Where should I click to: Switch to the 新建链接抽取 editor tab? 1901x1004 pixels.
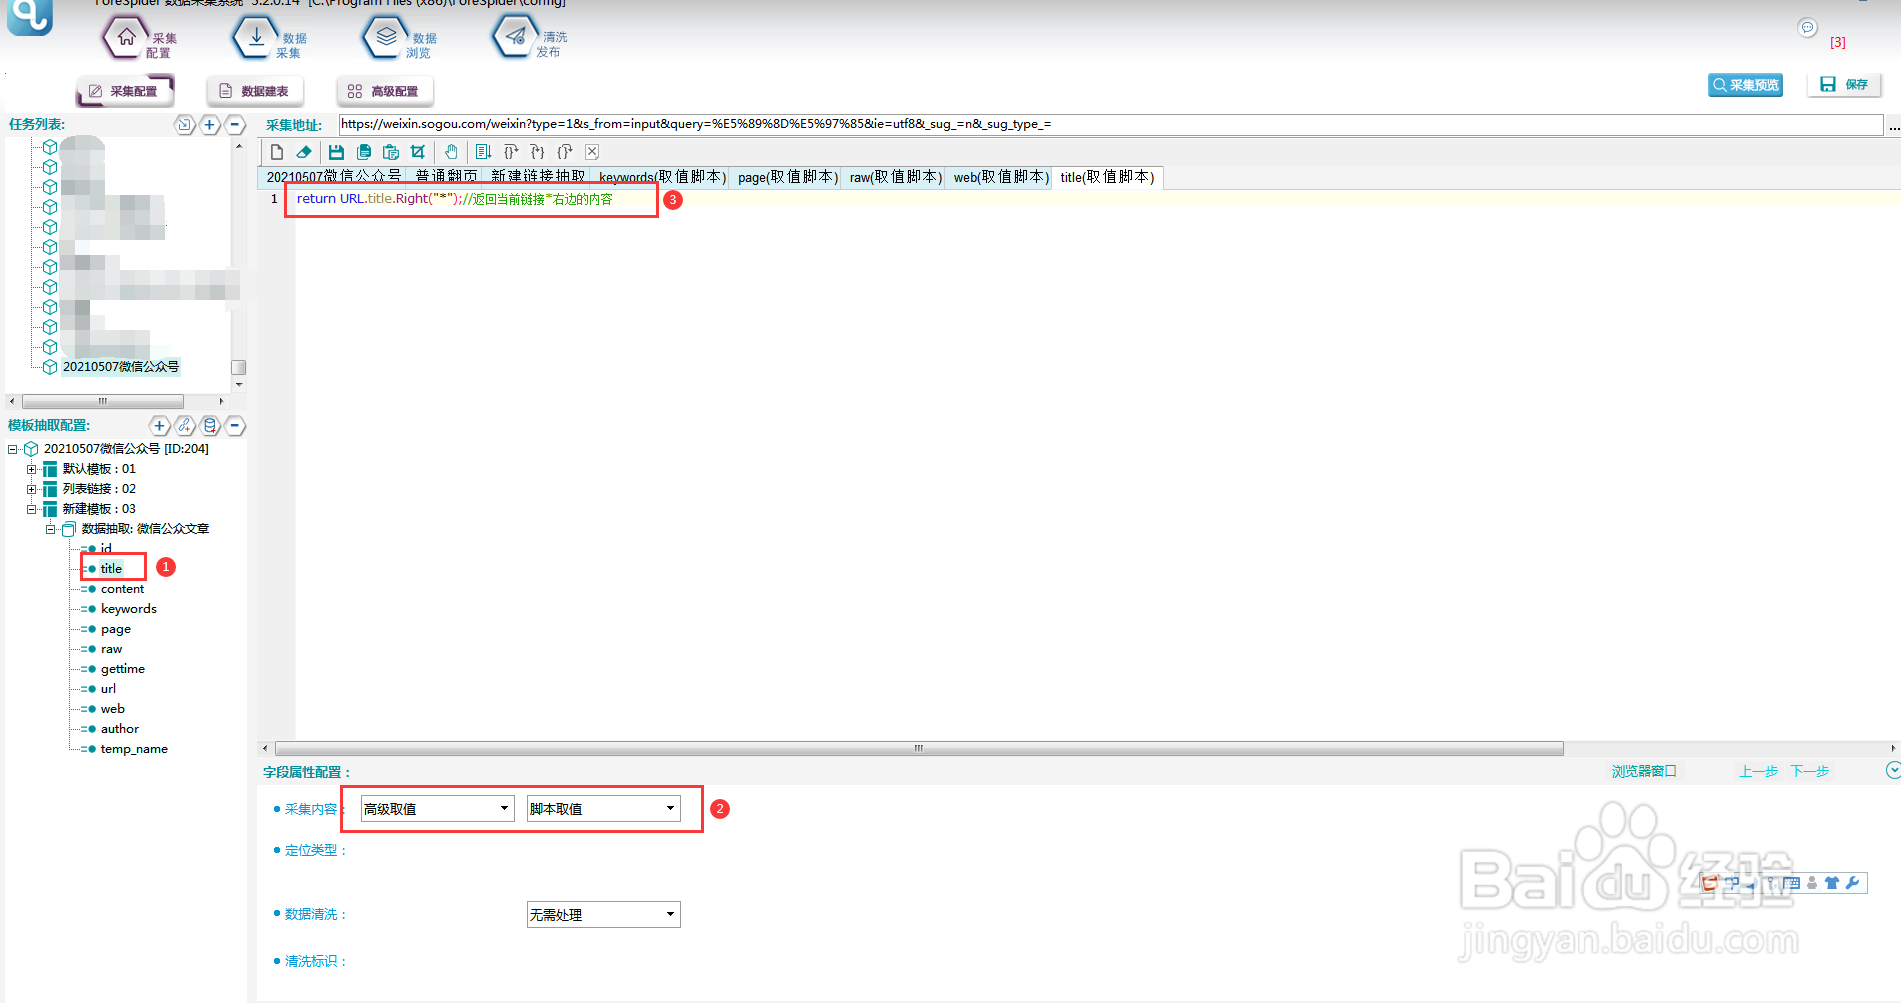(538, 177)
